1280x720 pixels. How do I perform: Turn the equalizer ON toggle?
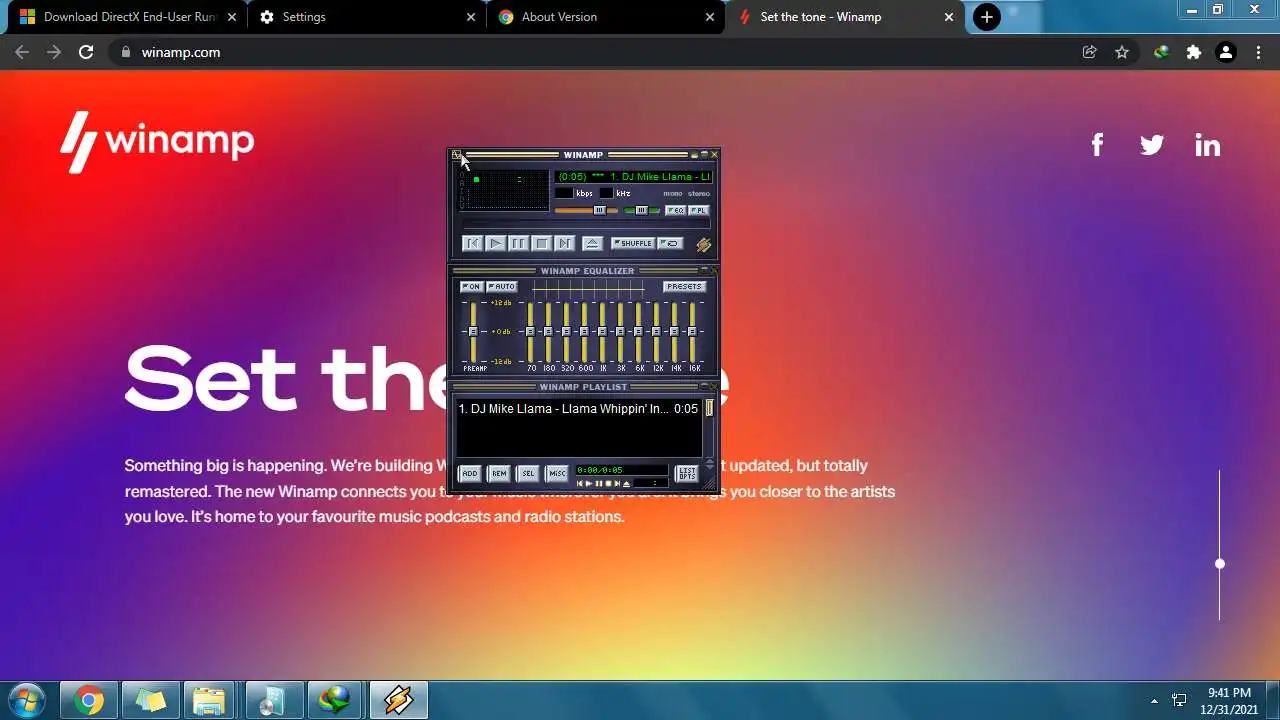470,287
